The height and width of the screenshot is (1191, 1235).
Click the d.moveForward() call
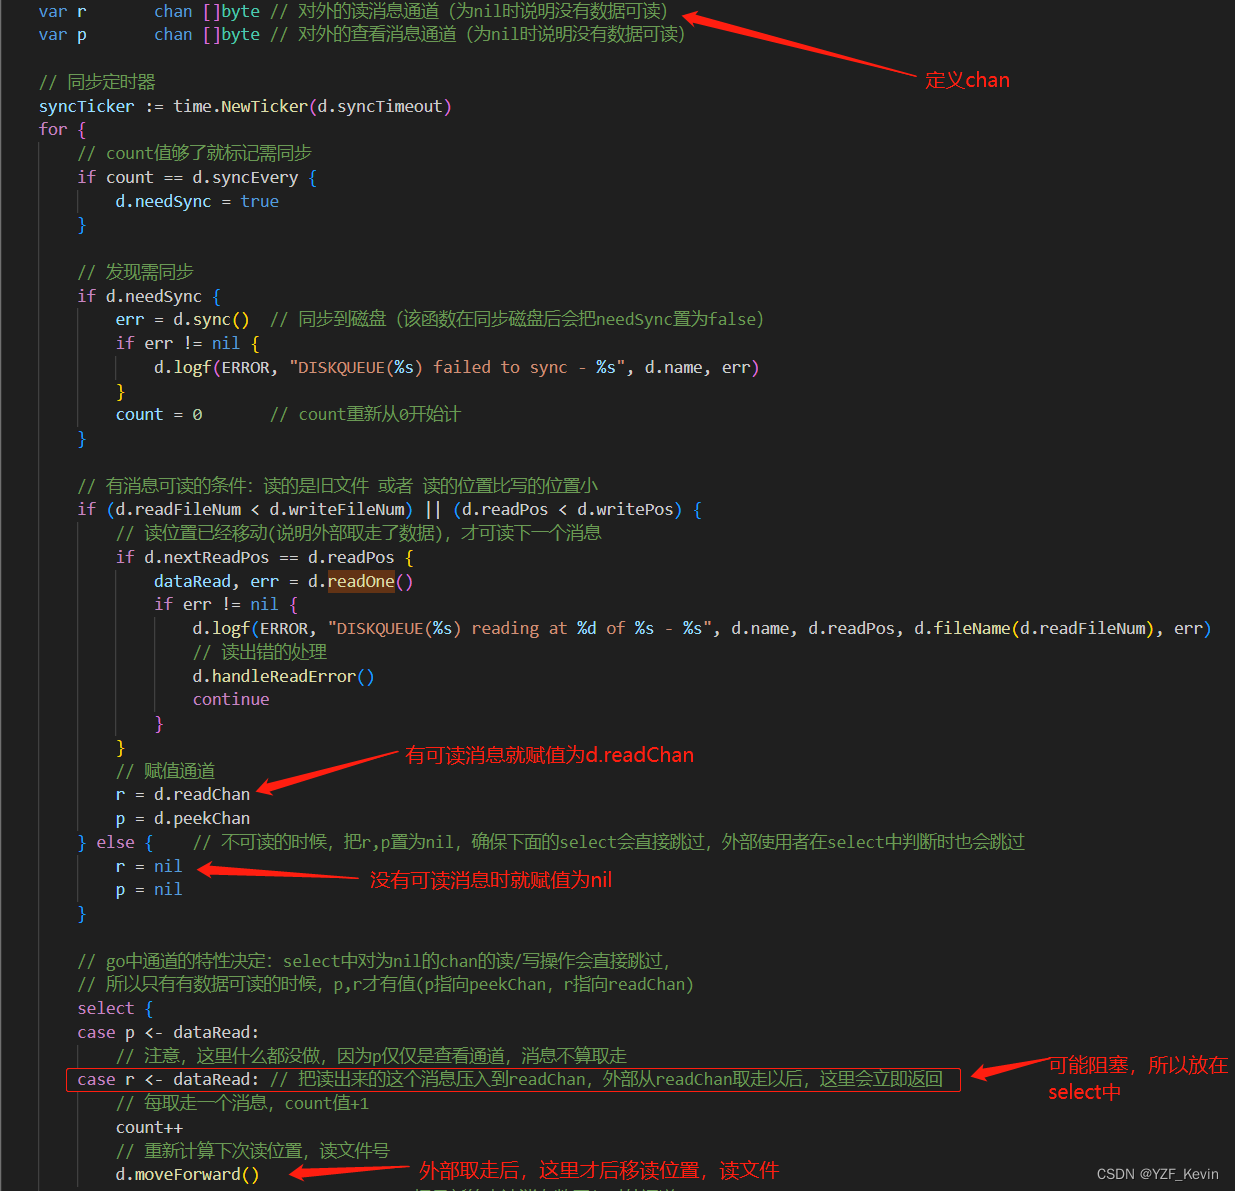[187, 1174]
